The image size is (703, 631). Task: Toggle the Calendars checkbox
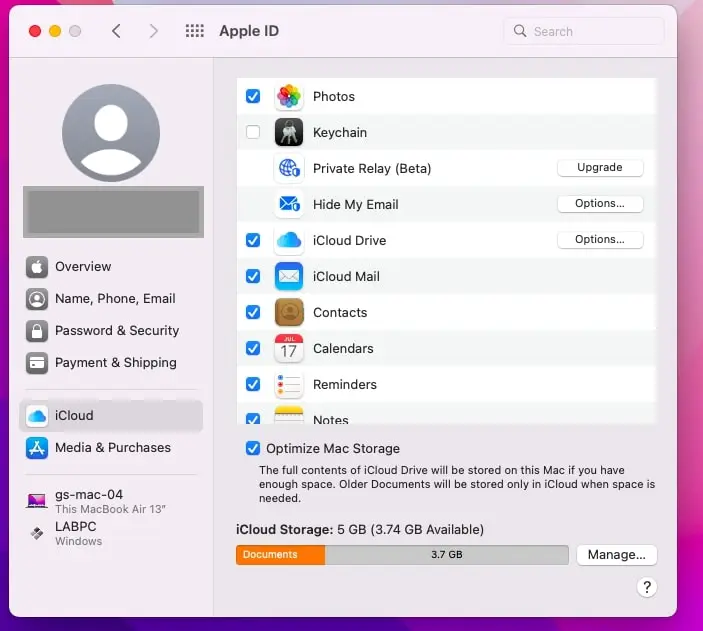pyautogui.click(x=253, y=348)
